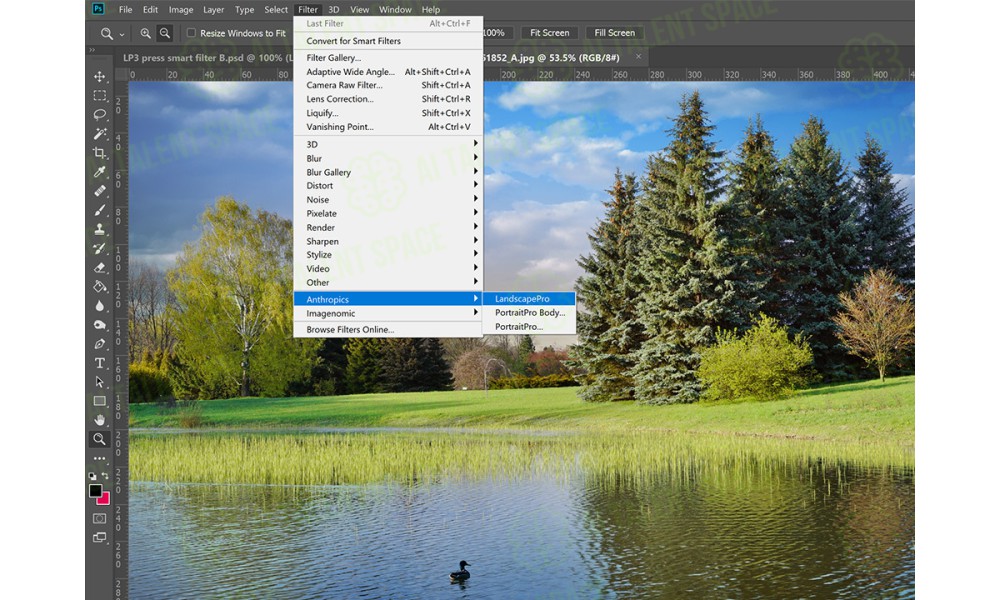The image size is (1000, 600).
Task: Select the History Brush tool
Action: coord(99,248)
